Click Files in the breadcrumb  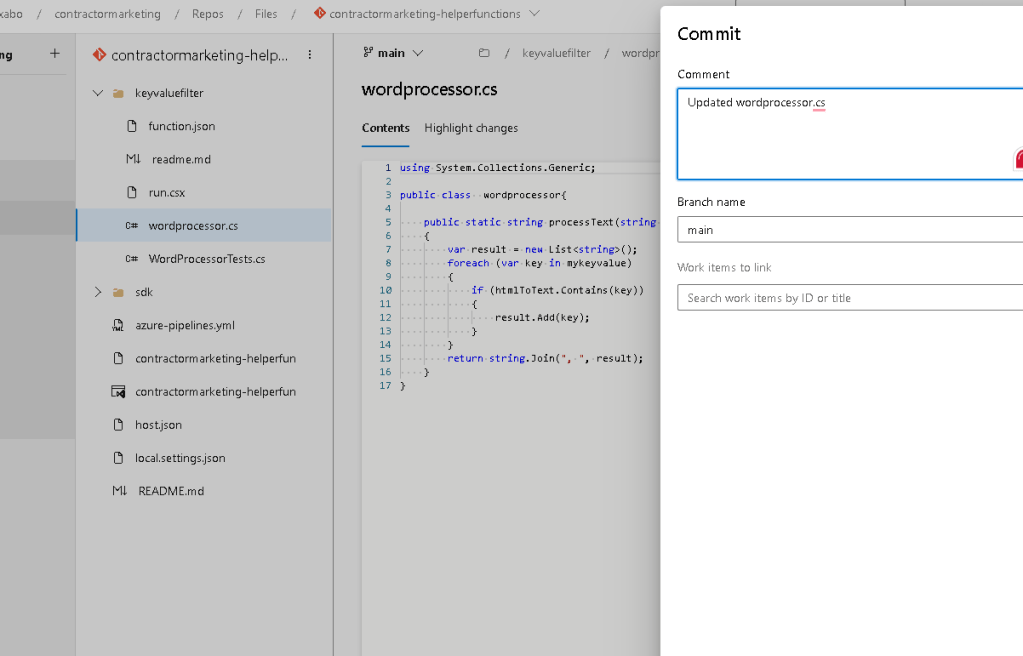coord(266,14)
